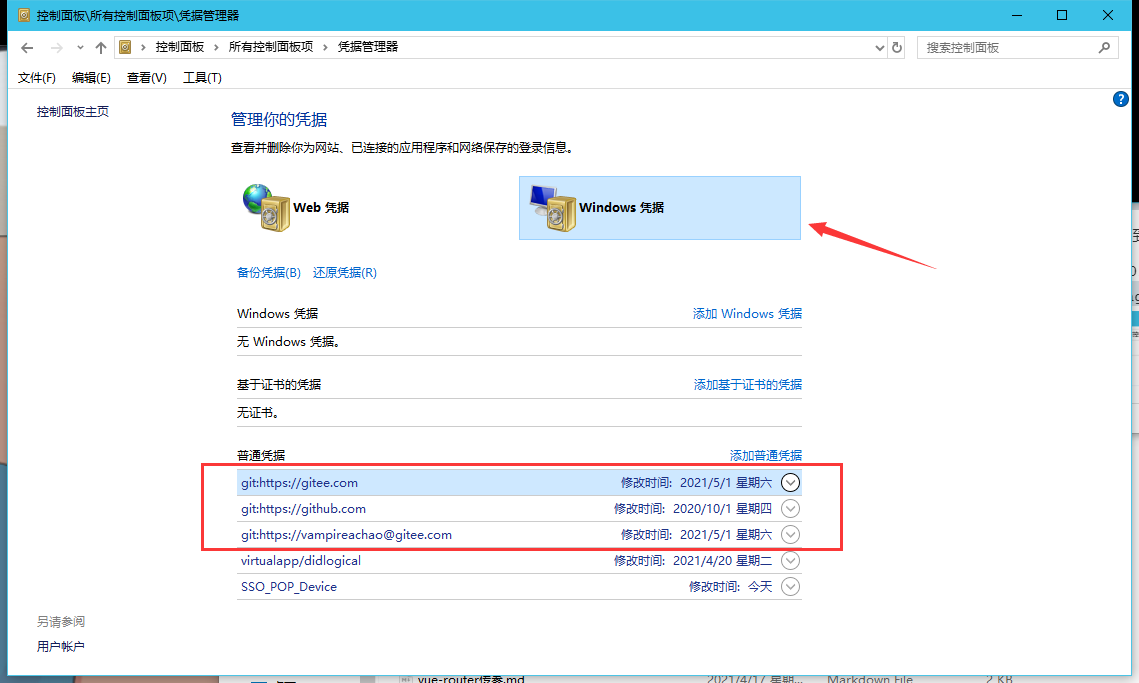Image resolution: width=1139 pixels, height=683 pixels.
Task: Click the back navigation arrow
Action: click(28, 48)
